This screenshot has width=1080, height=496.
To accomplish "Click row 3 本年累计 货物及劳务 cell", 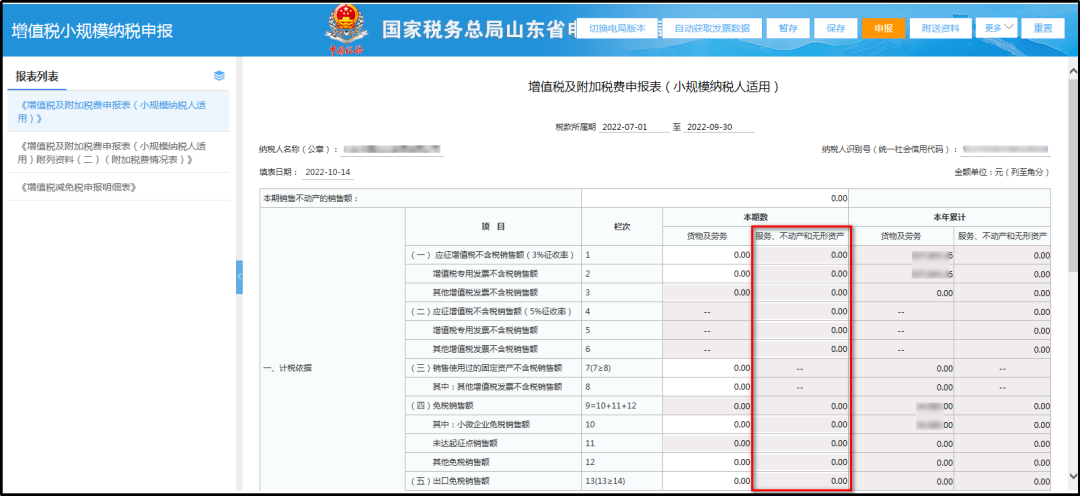I will pyautogui.click(x=901, y=292).
